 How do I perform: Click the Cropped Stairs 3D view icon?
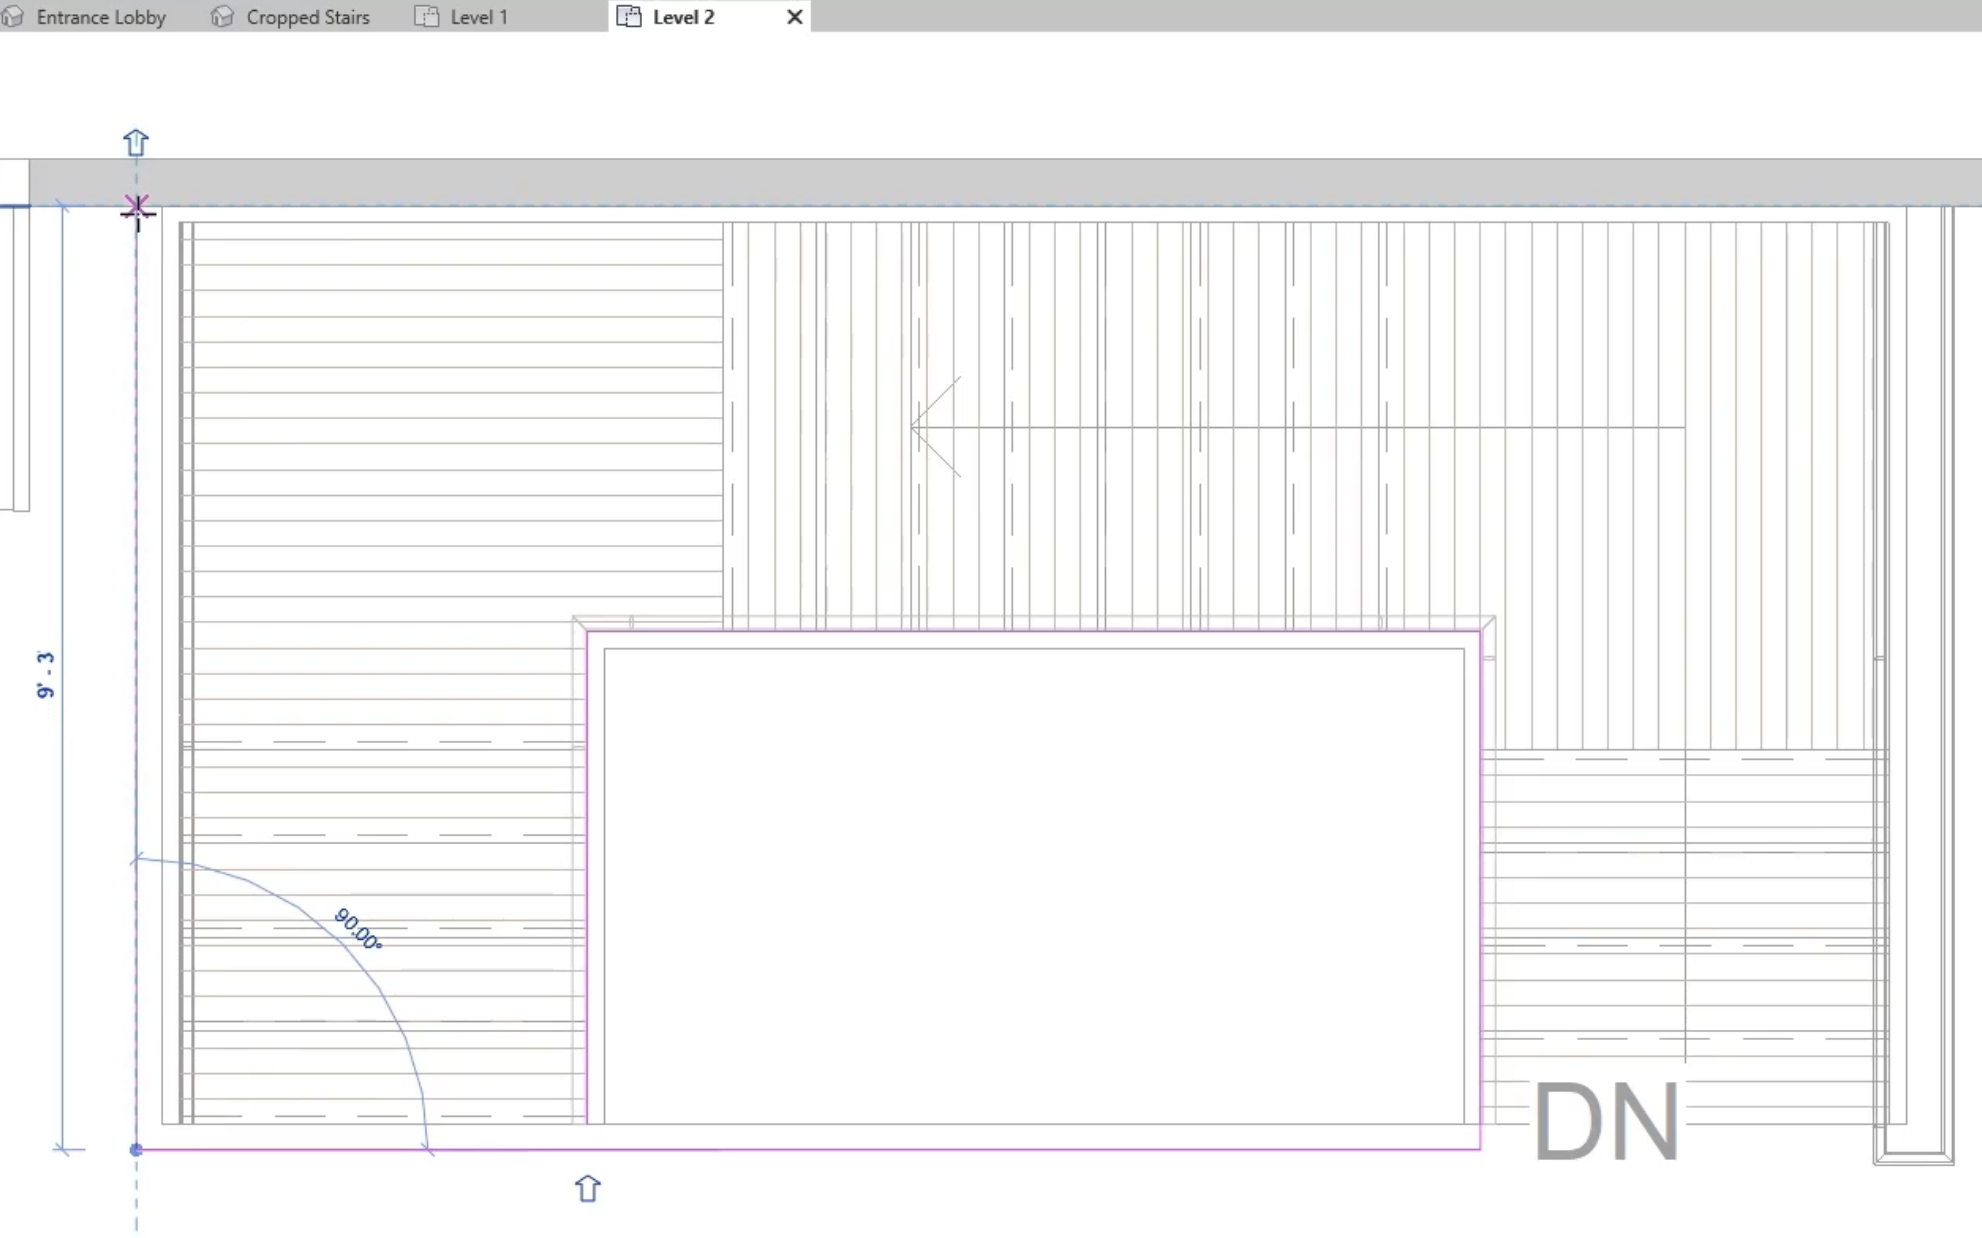click(x=222, y=17)
